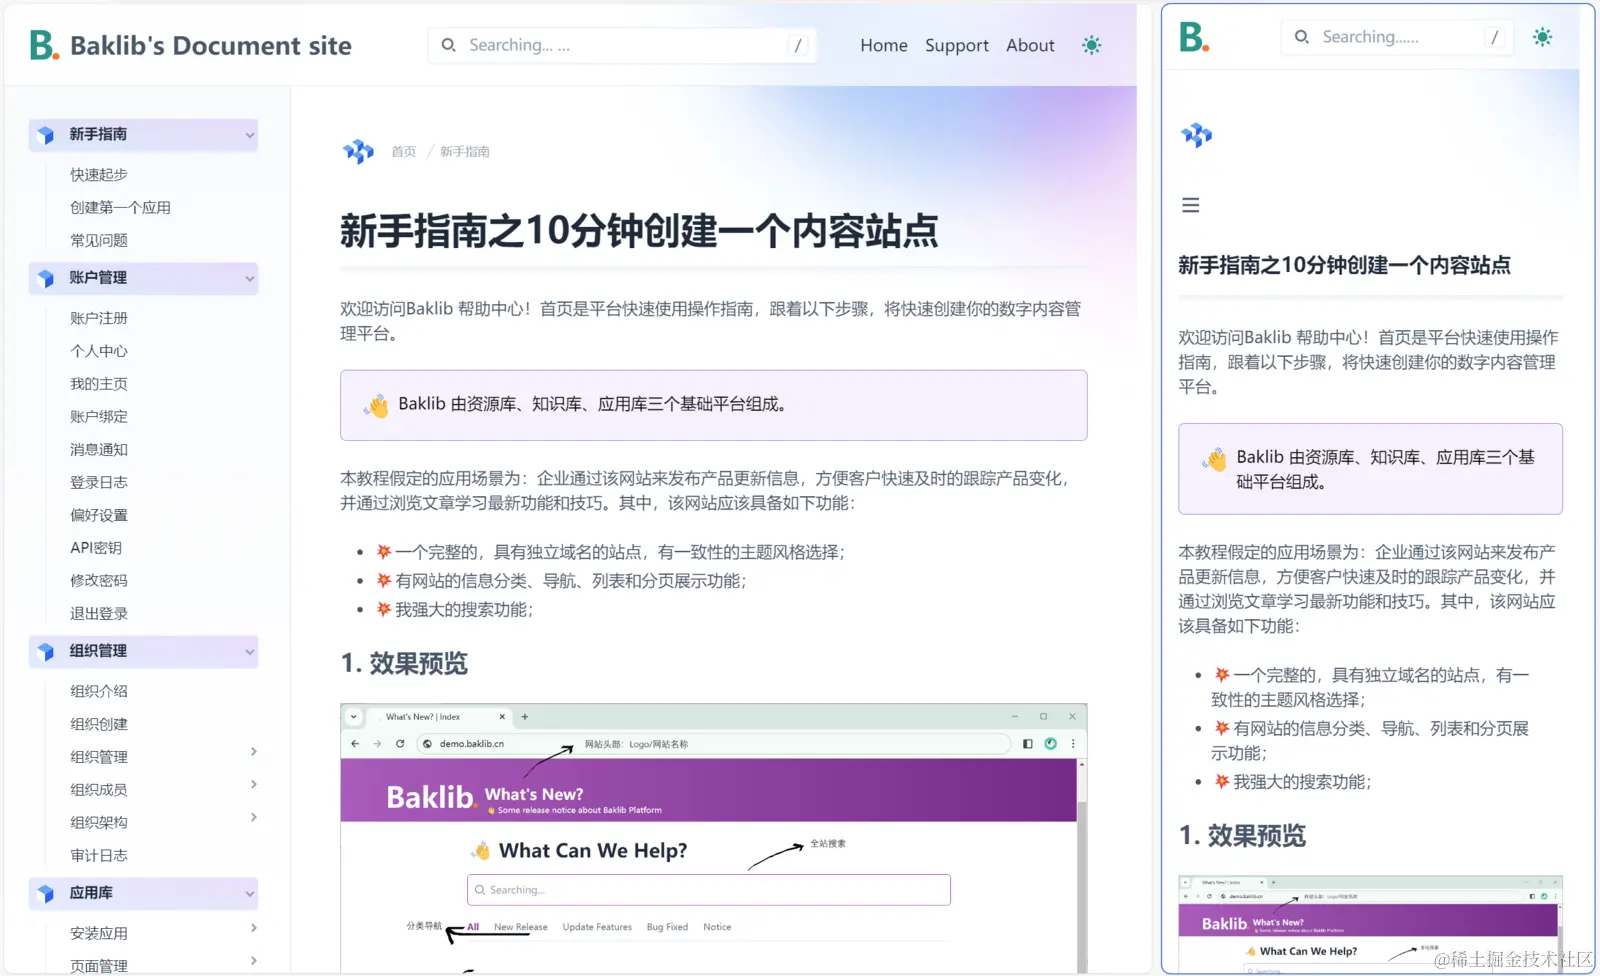This screenshot has width=1600, height=976.
Task: Click the search magnifier icon in desktop header
Action: tap(449, 45)
